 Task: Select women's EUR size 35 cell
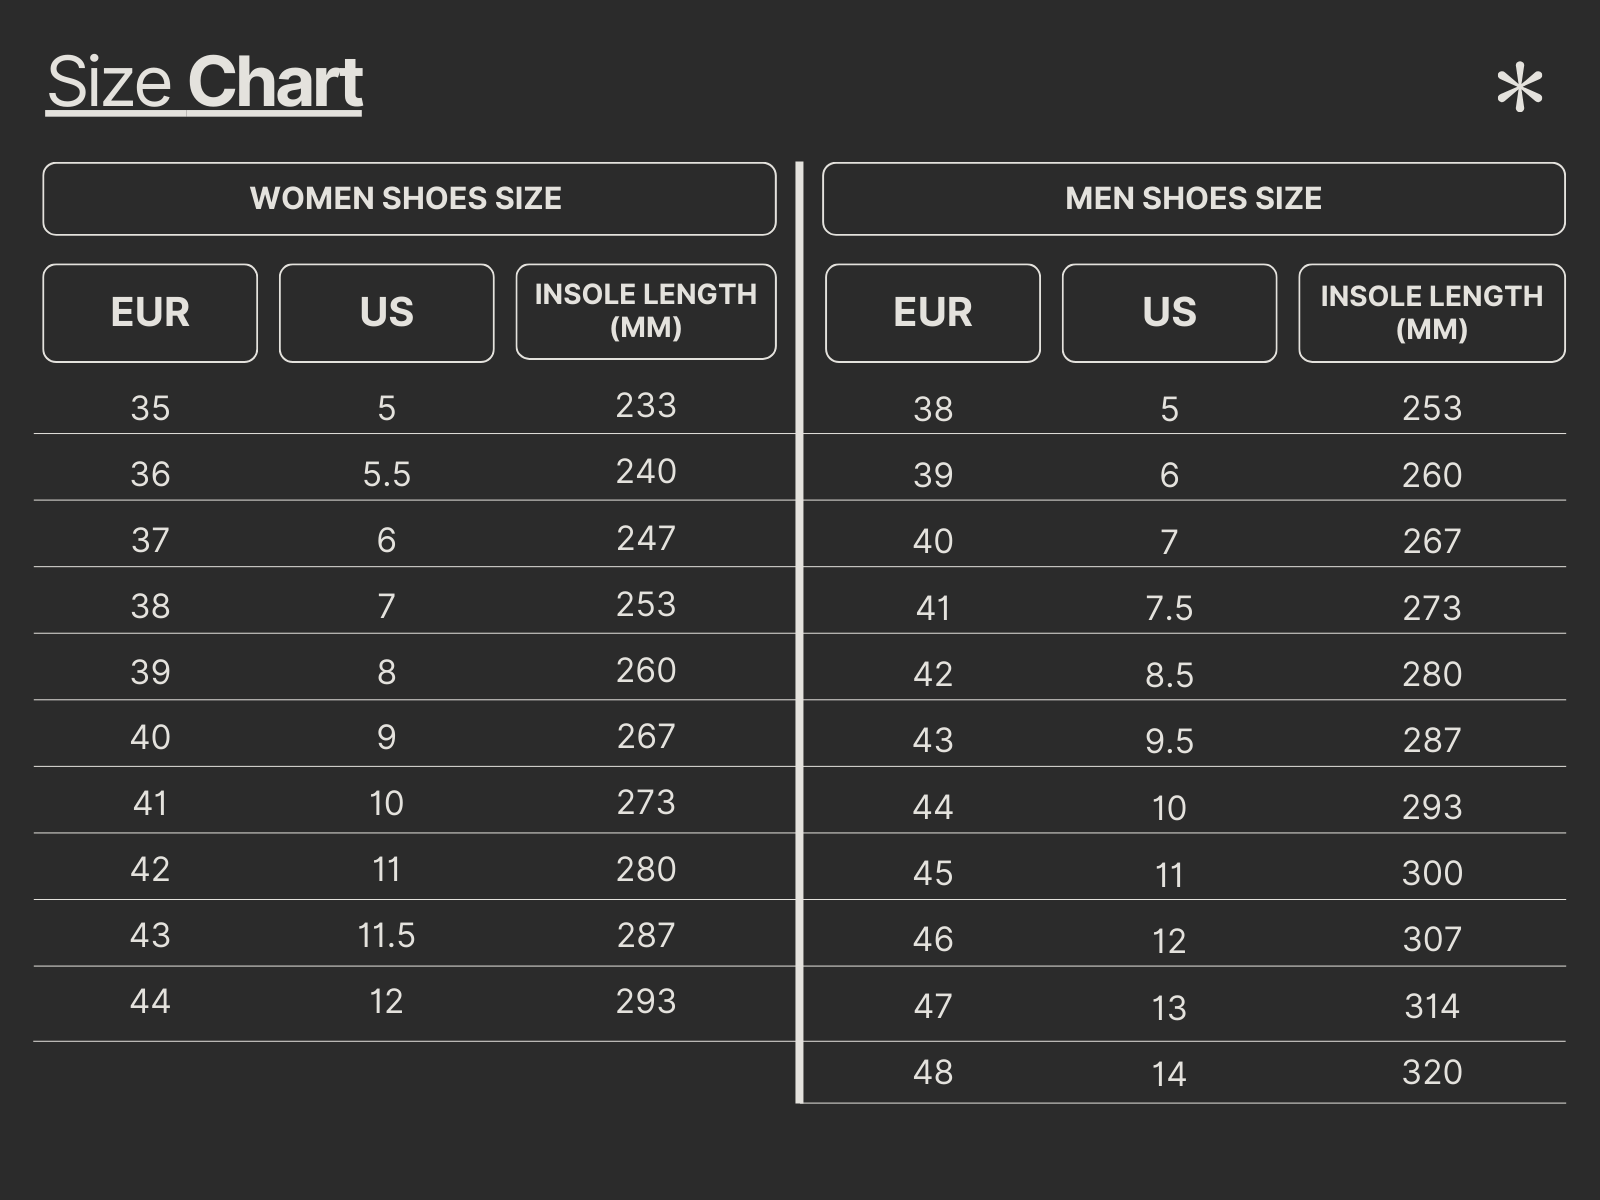click(x=150, y=408)
